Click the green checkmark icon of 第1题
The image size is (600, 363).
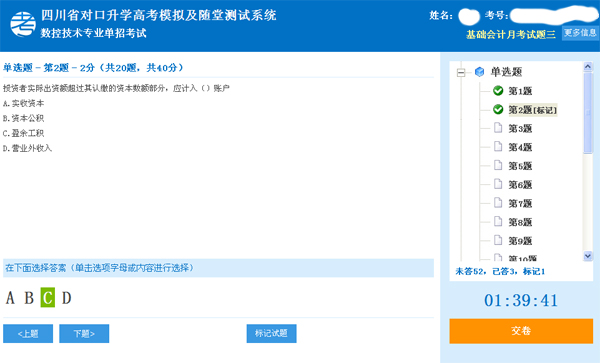click(498, 91)
